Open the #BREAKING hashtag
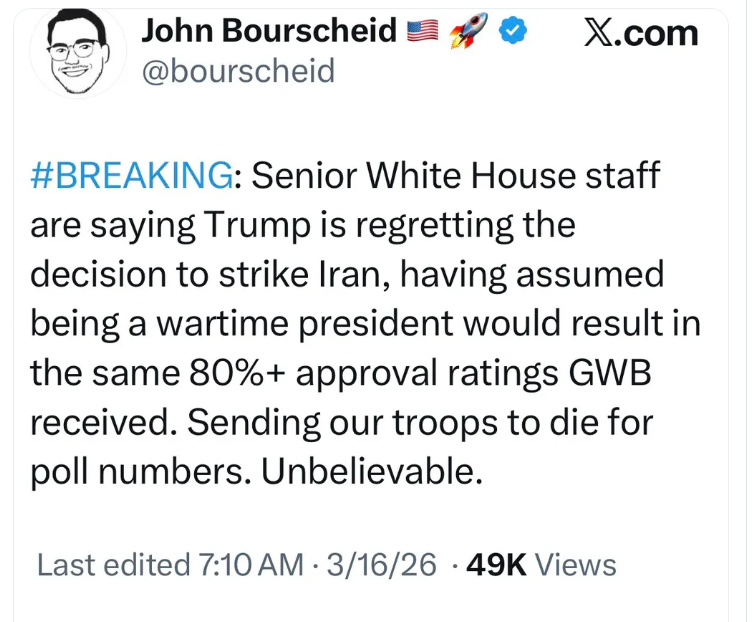Viewport: 752px width, 622px height. pos(131,178)
